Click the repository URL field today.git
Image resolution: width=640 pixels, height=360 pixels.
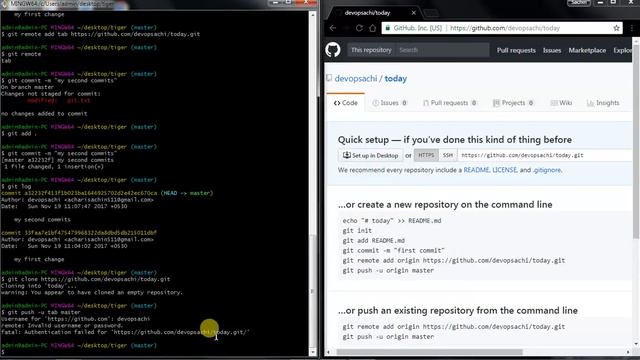[545, 155]
